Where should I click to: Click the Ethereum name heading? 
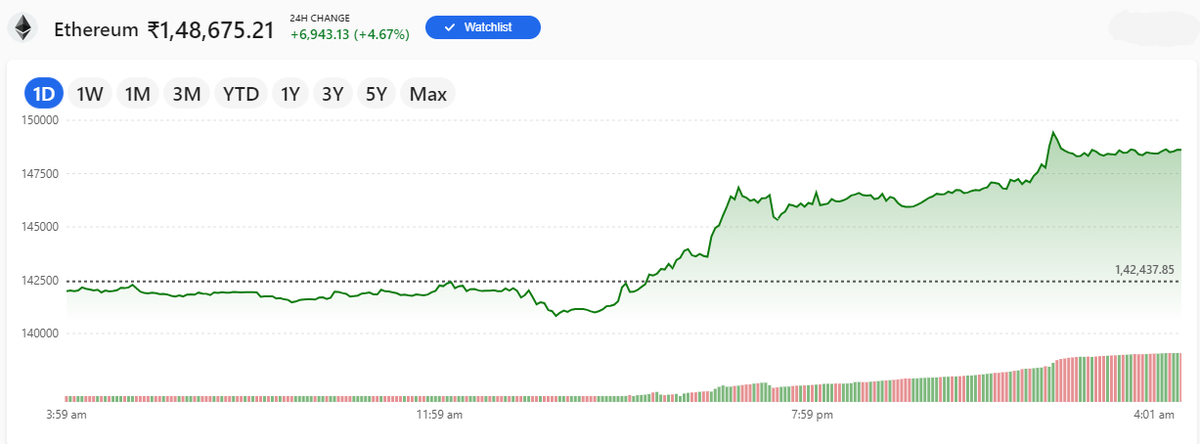tap(96, 29)
